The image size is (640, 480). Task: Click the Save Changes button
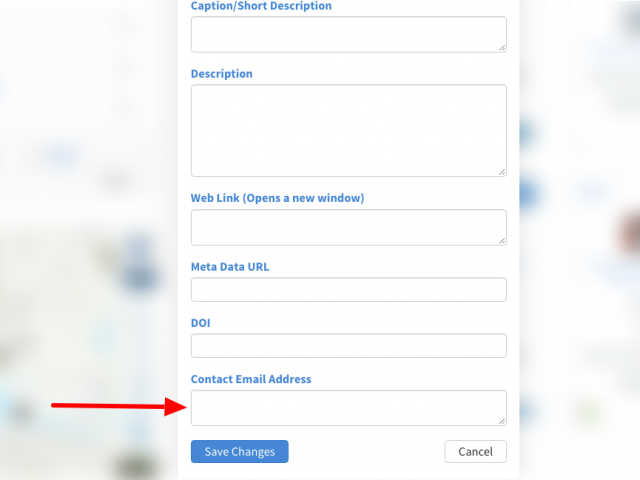point(240,451)
